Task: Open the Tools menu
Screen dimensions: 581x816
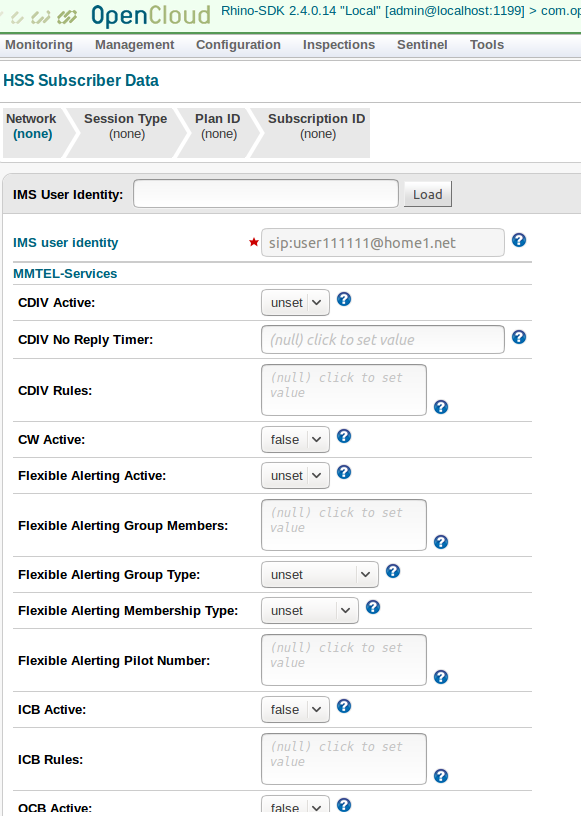Action: [487, 44]
